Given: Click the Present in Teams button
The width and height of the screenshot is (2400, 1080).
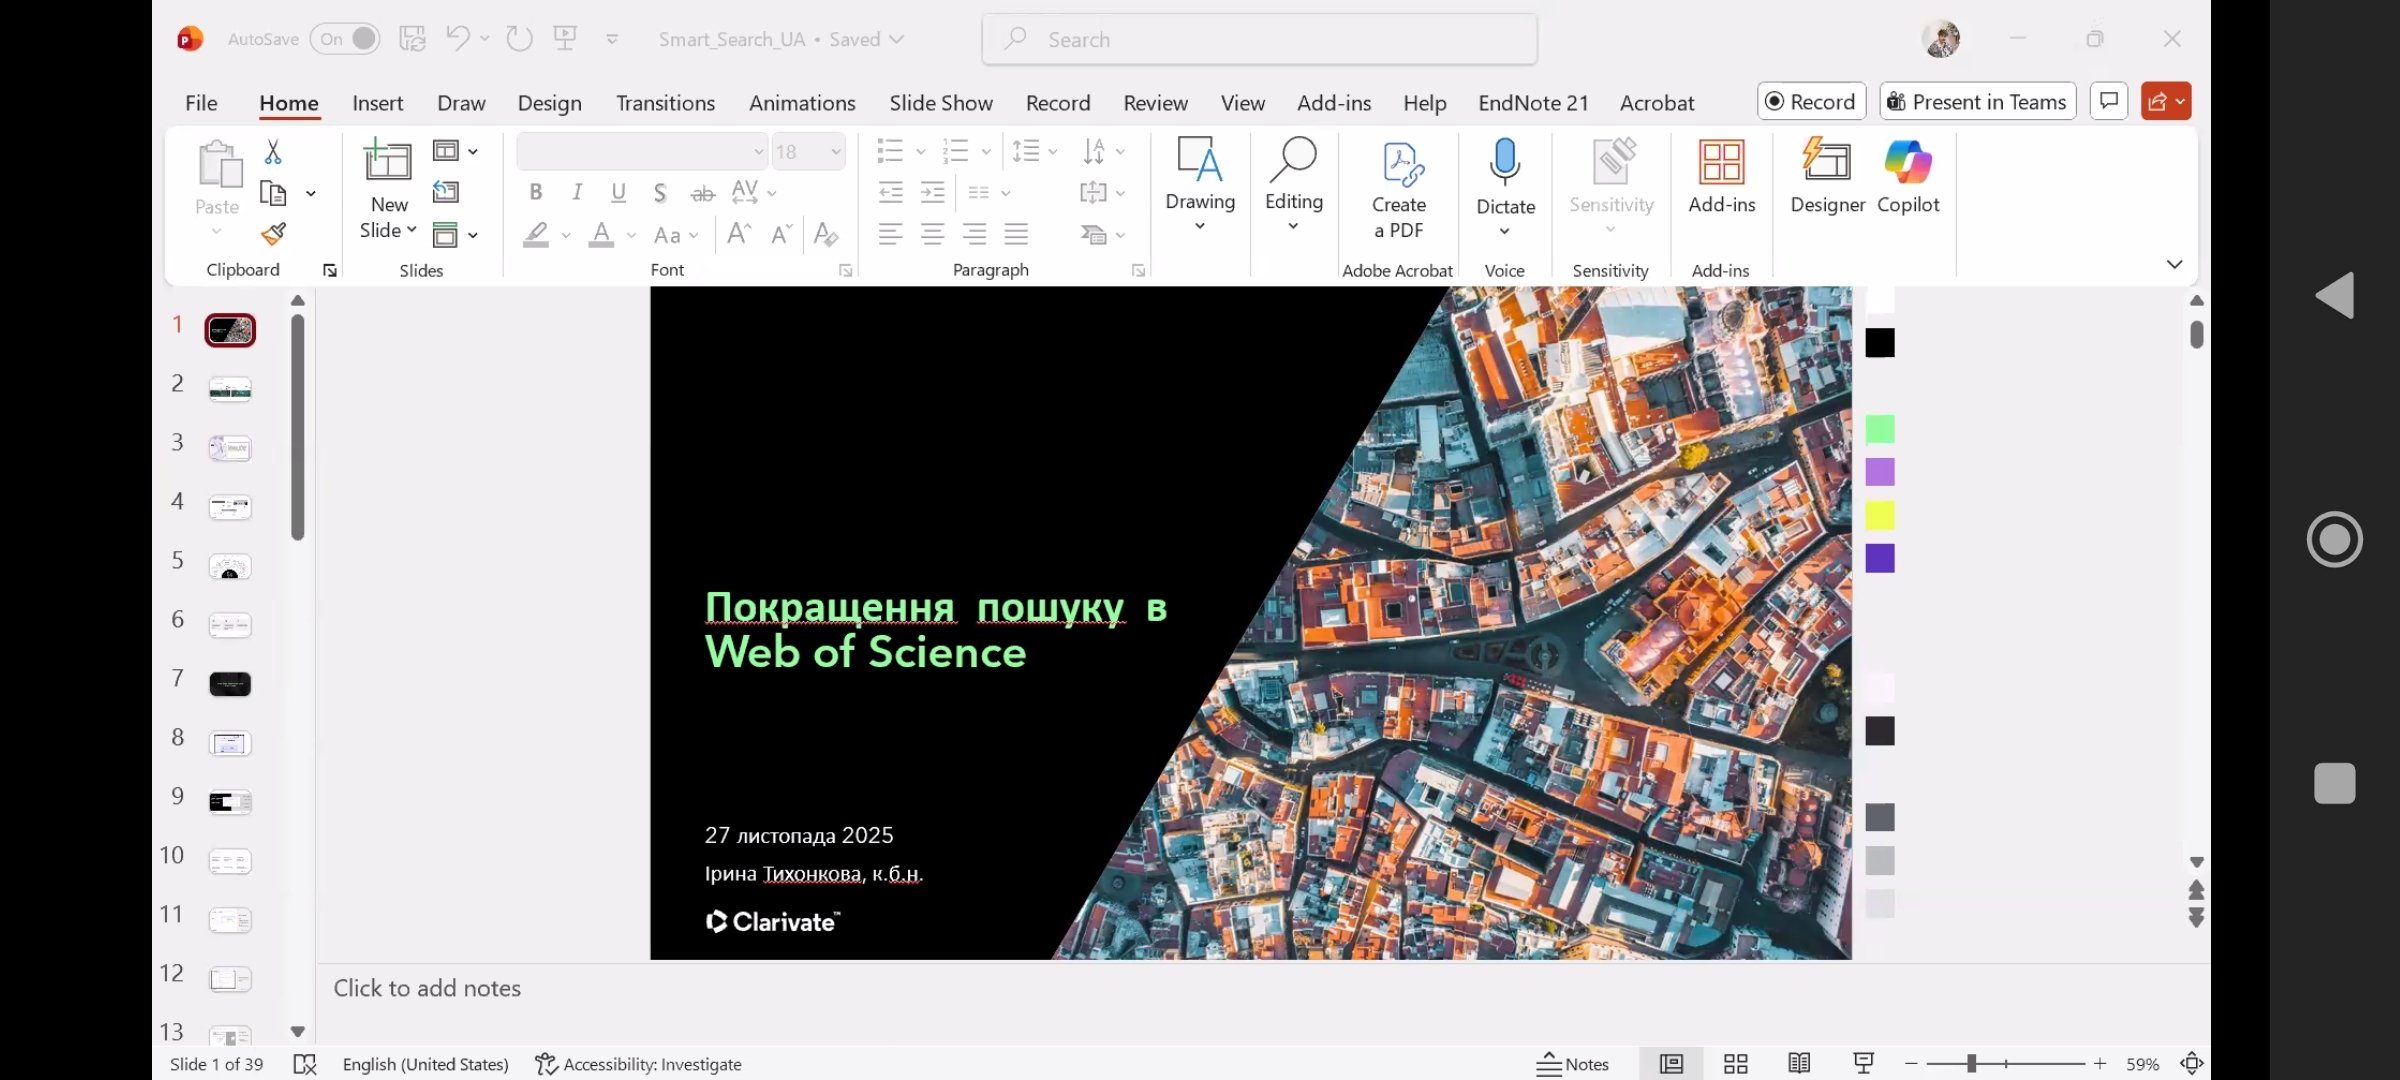Looking at the screenshot, I should (x=1977, y=102).
